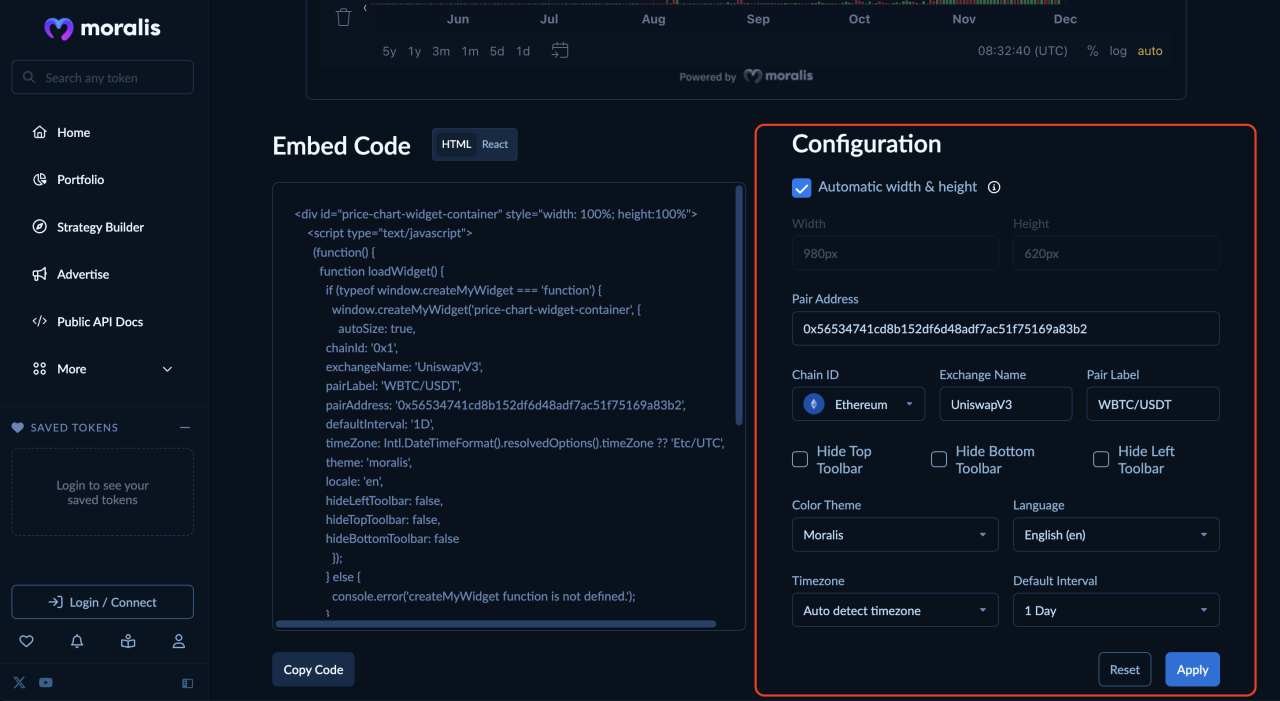The image size is (1280, 701).
Task: Enable the Hide Top Toolbar checkbox
Action: pos(799,458)
